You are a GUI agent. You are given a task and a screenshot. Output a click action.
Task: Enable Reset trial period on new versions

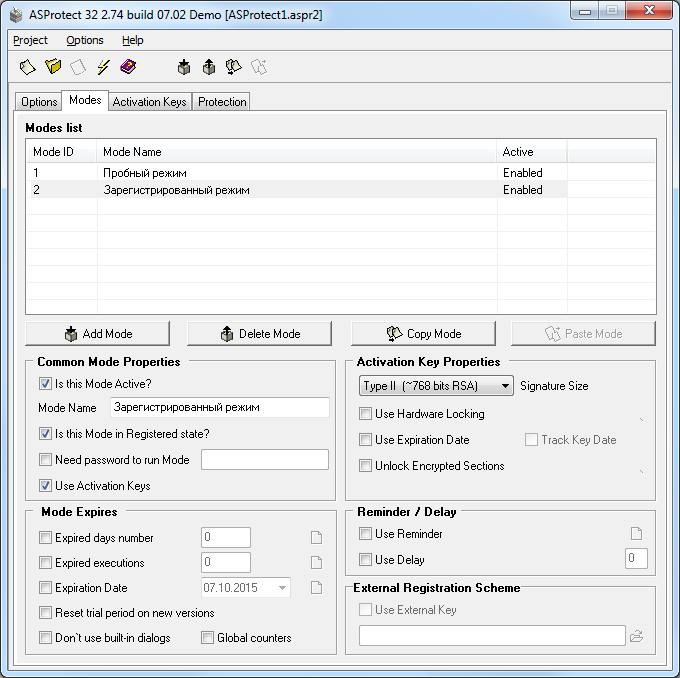(x=45, y=612)
